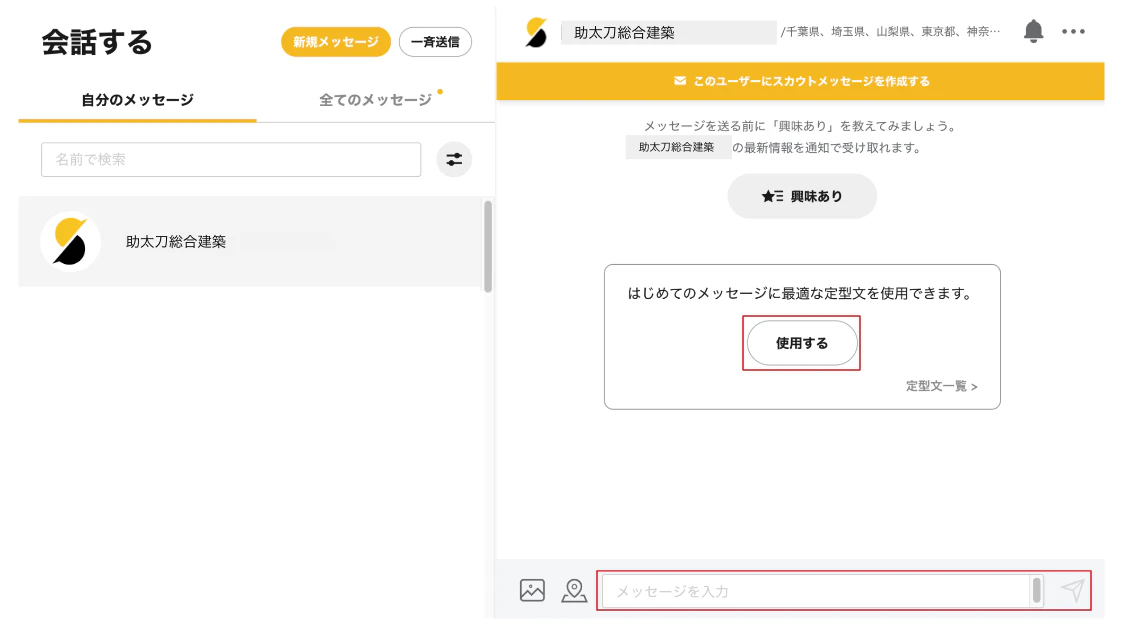Toggle the 興味あり star button
1122x633 pixels.
click(x=802, y=196)
